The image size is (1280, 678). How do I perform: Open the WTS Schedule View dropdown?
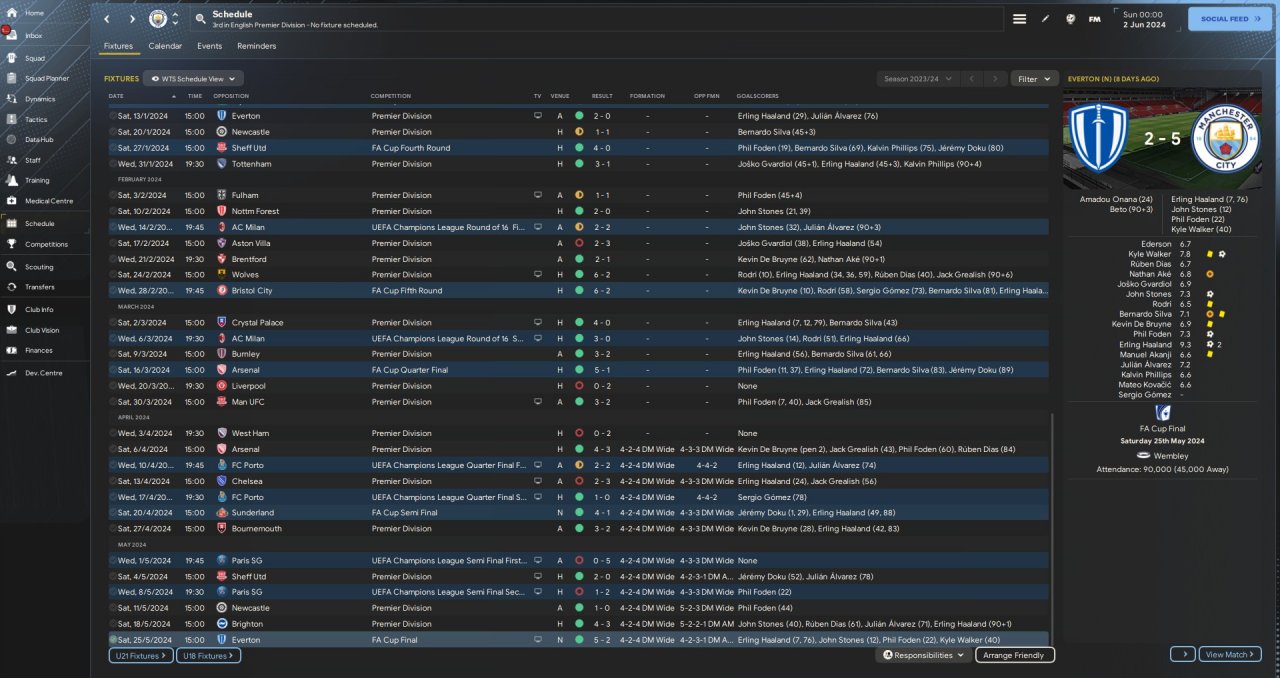point(193,78)
